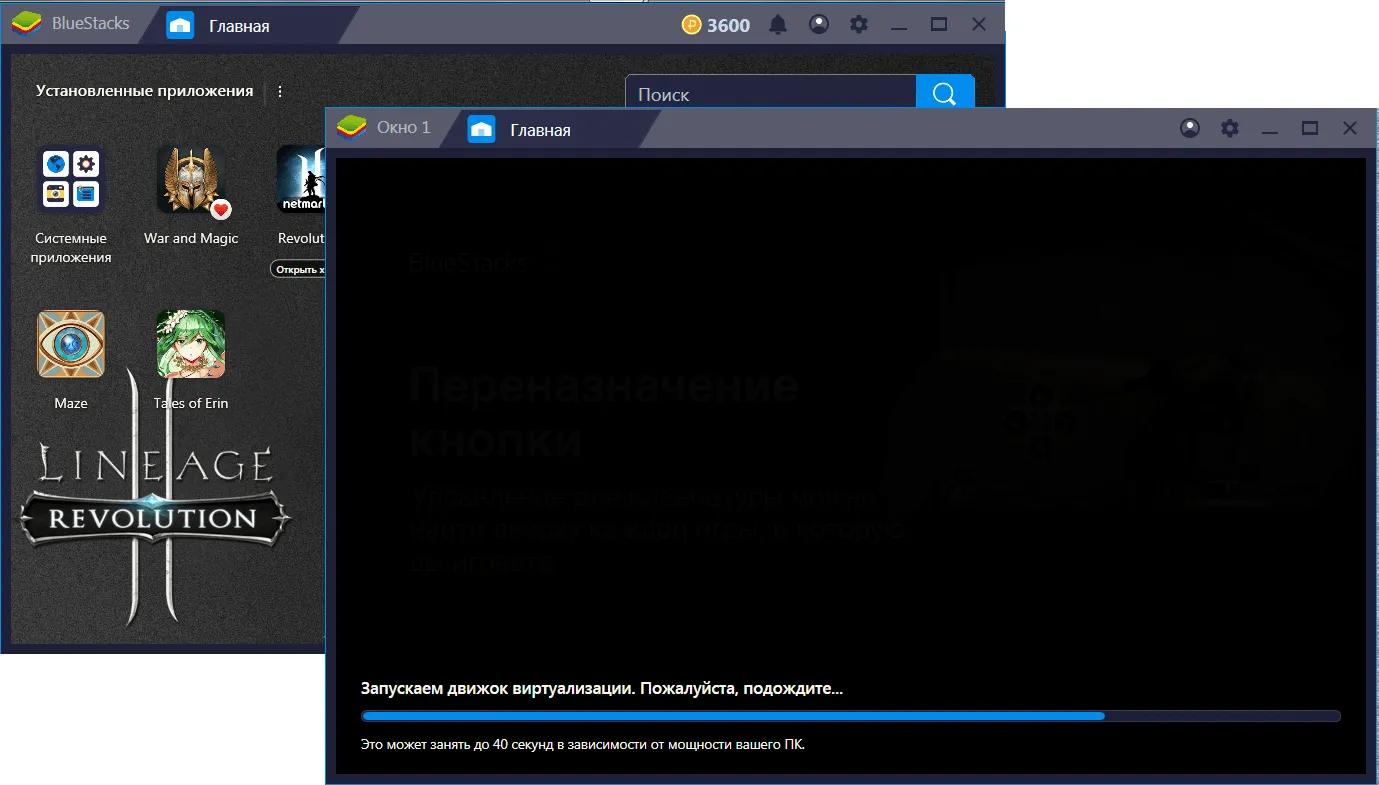Click the virtualization engine loading progress bar
The width and height of the screenshot is (1379, 785).
coord(850,716)
